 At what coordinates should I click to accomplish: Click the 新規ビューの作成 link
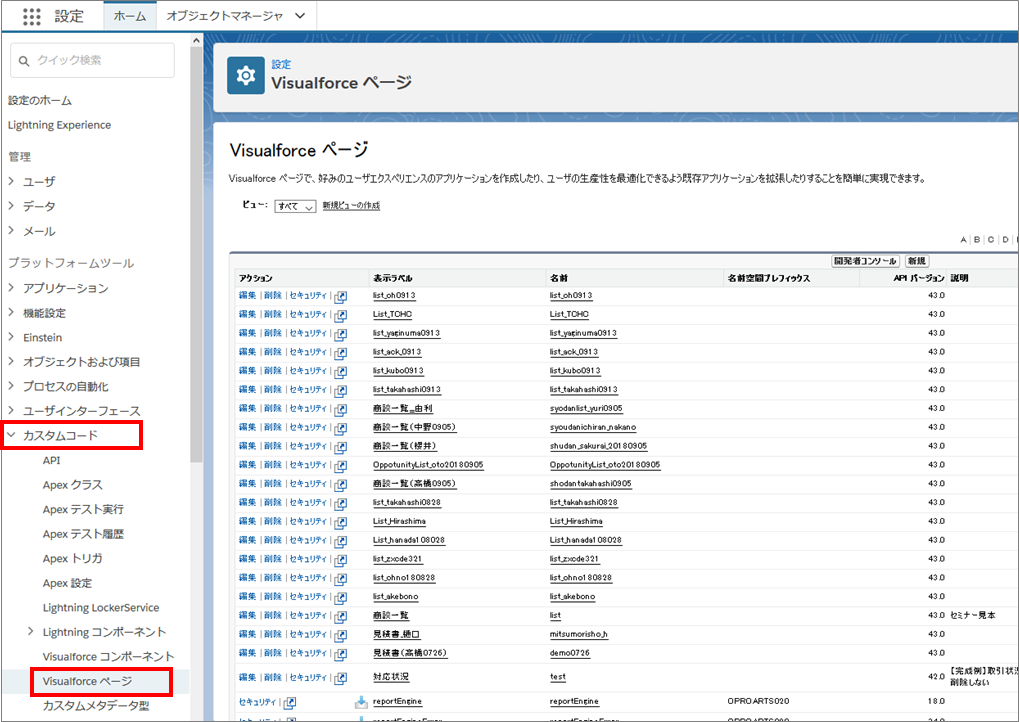click(350, 206)
